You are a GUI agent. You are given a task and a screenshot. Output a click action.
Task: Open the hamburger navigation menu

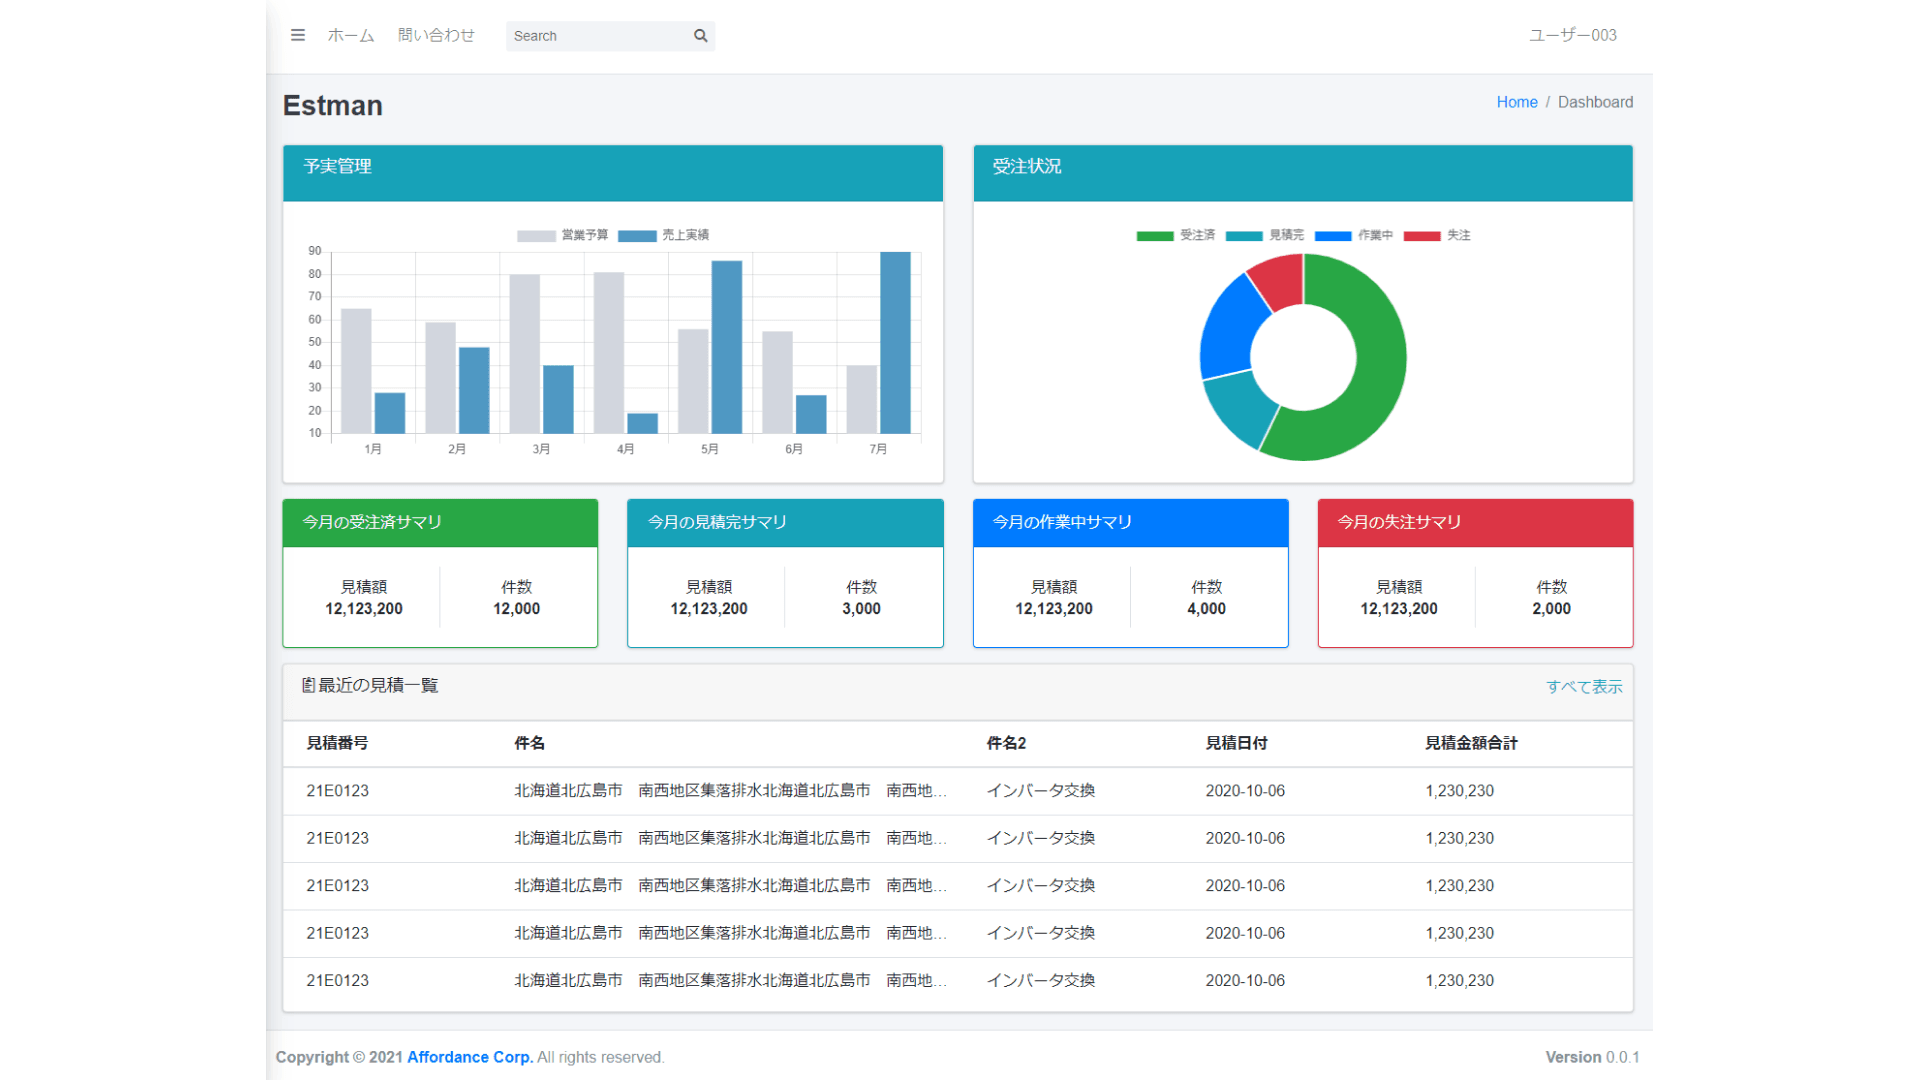point(297,35)
